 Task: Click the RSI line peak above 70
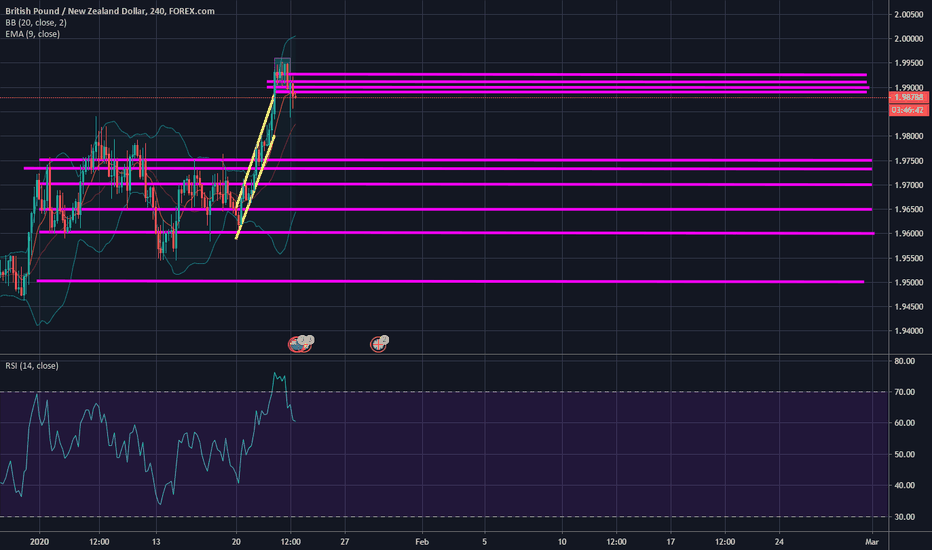tap(276, 374)
